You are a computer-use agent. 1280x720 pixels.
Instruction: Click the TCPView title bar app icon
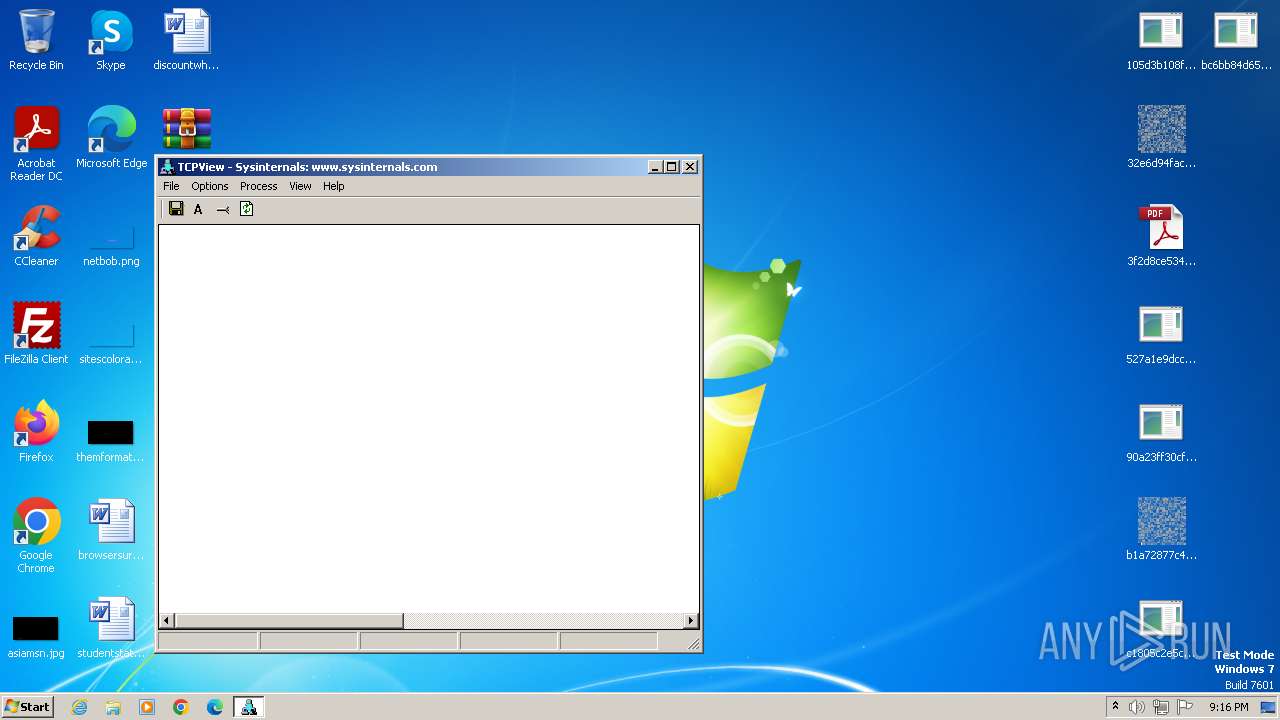click(x=168, y=167)
